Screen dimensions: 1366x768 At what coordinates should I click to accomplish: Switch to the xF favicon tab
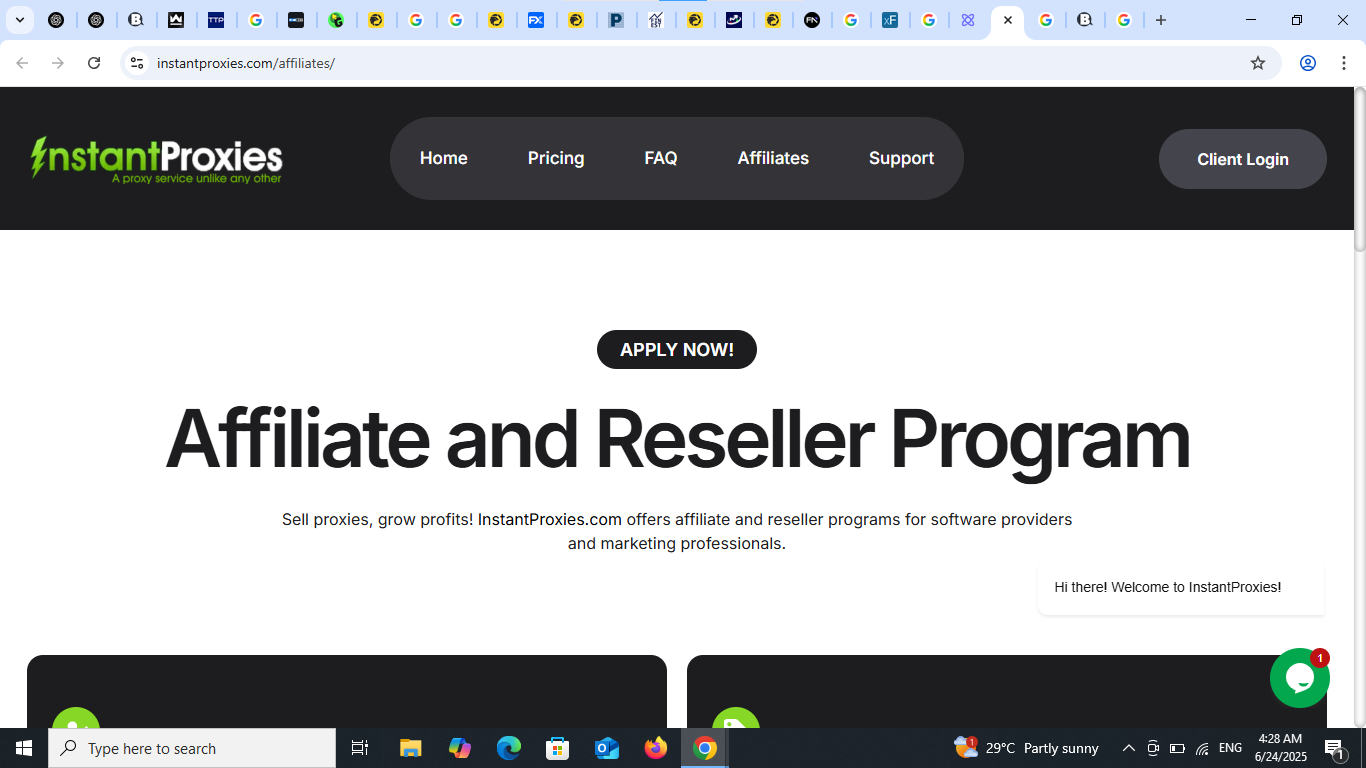890,20
